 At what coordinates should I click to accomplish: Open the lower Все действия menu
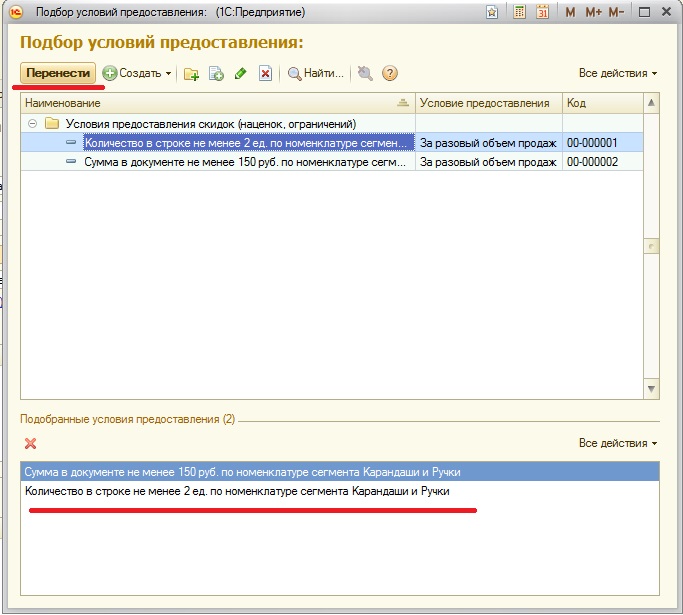[618, 442]
